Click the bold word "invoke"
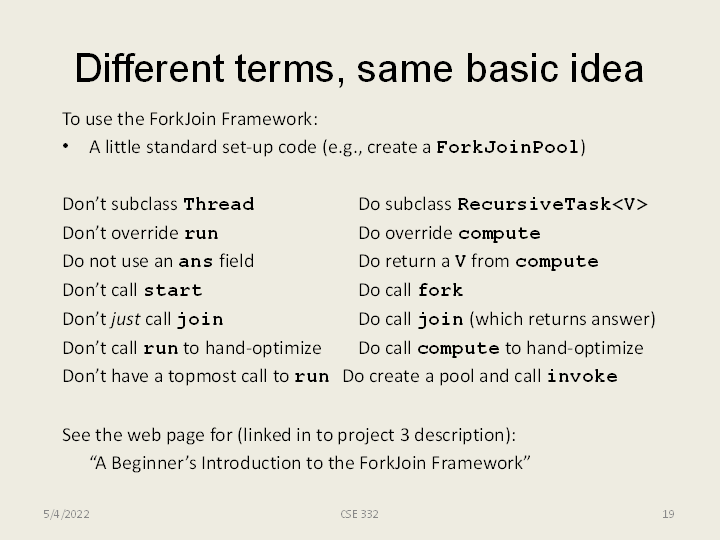720x540 pixels. pyautogui.click(x=582, y=377)
